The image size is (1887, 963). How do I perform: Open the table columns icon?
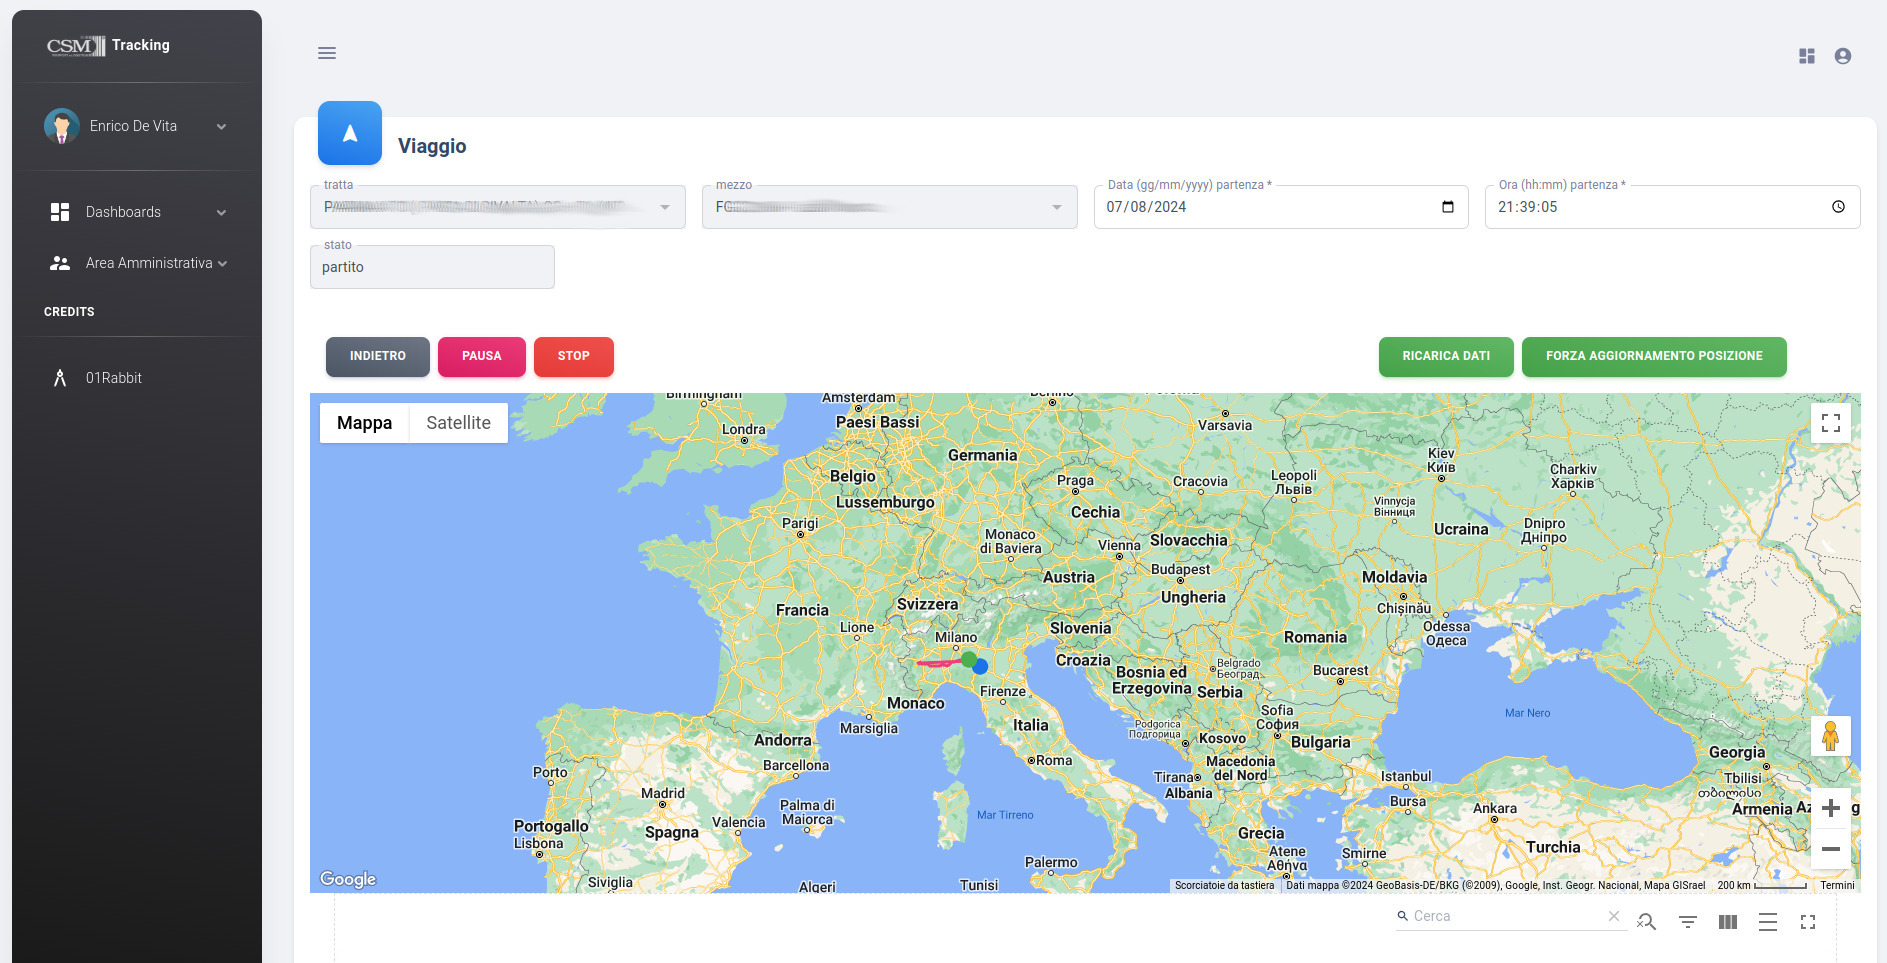[x=1728, y=922]
